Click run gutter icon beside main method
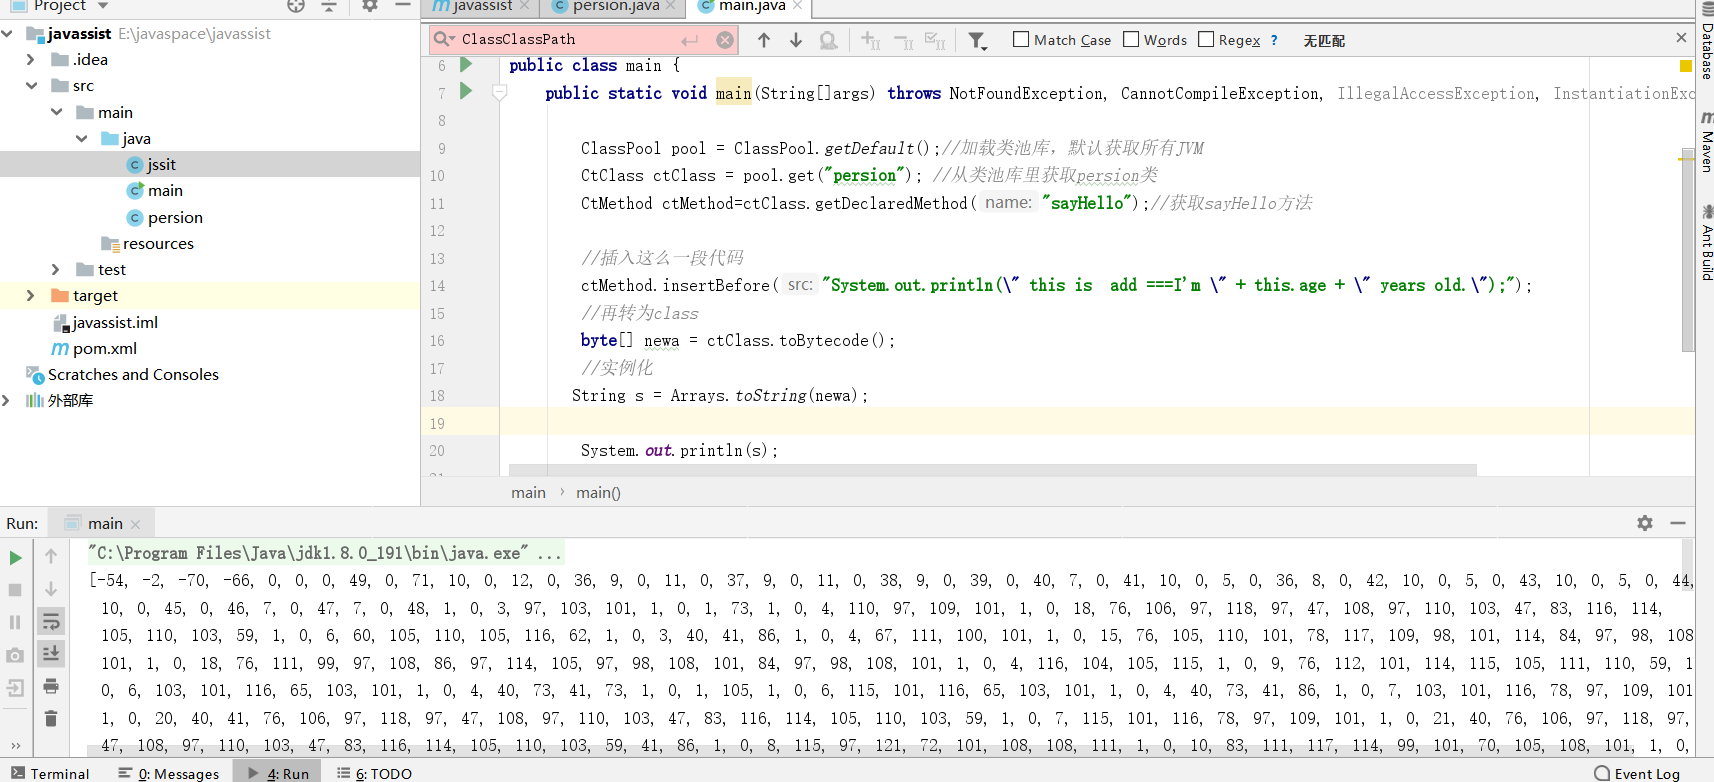Screen dimensions: 1714x782 [466, 91]
